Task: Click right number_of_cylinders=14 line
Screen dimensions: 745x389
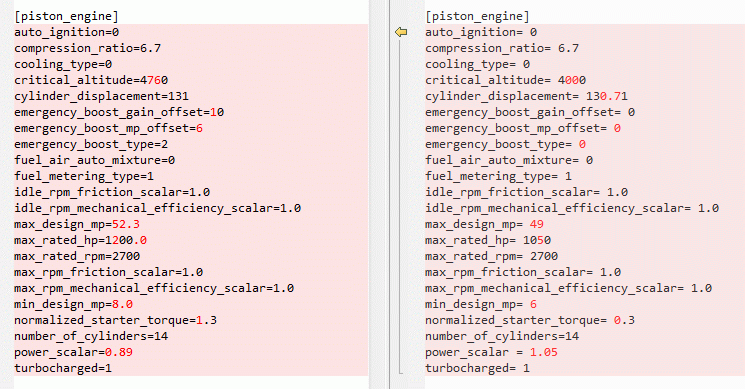Action: pos(502,336)
